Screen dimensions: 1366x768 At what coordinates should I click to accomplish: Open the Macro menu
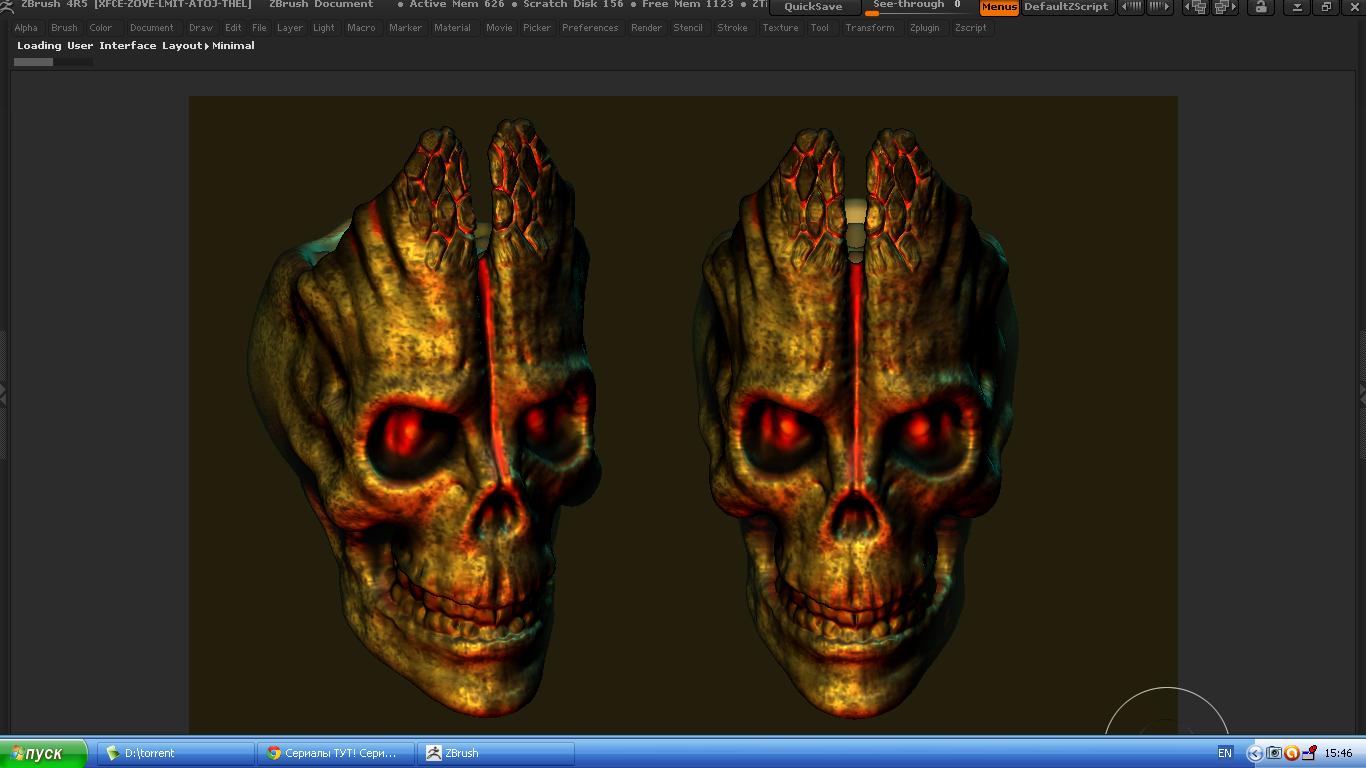tap(361, 28)
